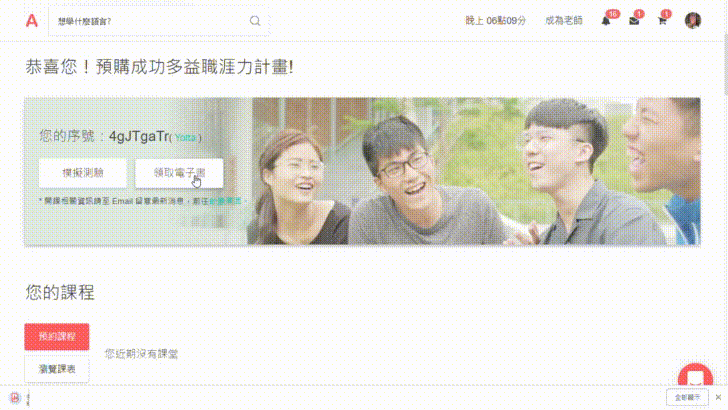The image size is (728, 410).
Task: Click the banner photo of students
Action: click(x=474, y=171)
